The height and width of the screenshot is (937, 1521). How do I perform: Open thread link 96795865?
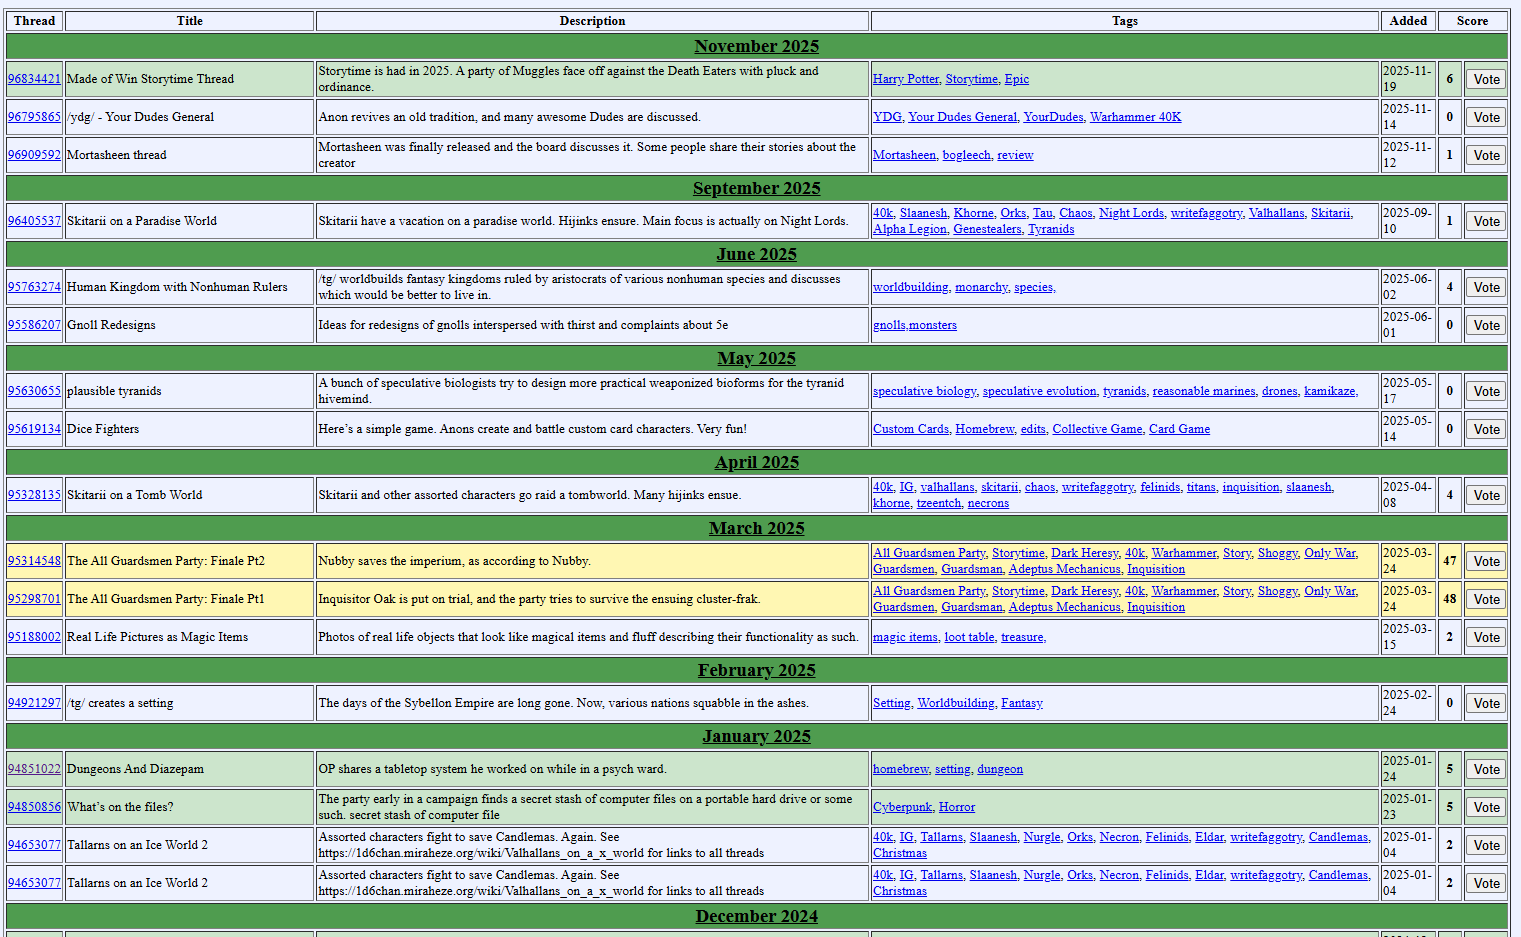coord(34,117)
